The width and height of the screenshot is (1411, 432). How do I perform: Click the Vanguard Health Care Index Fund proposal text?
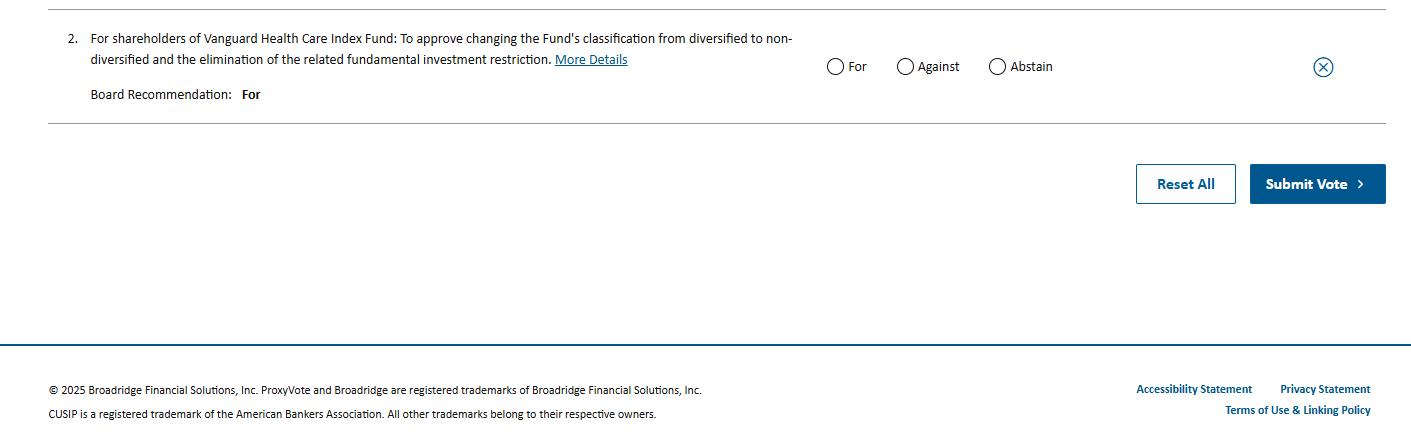[x=441, y=49]
